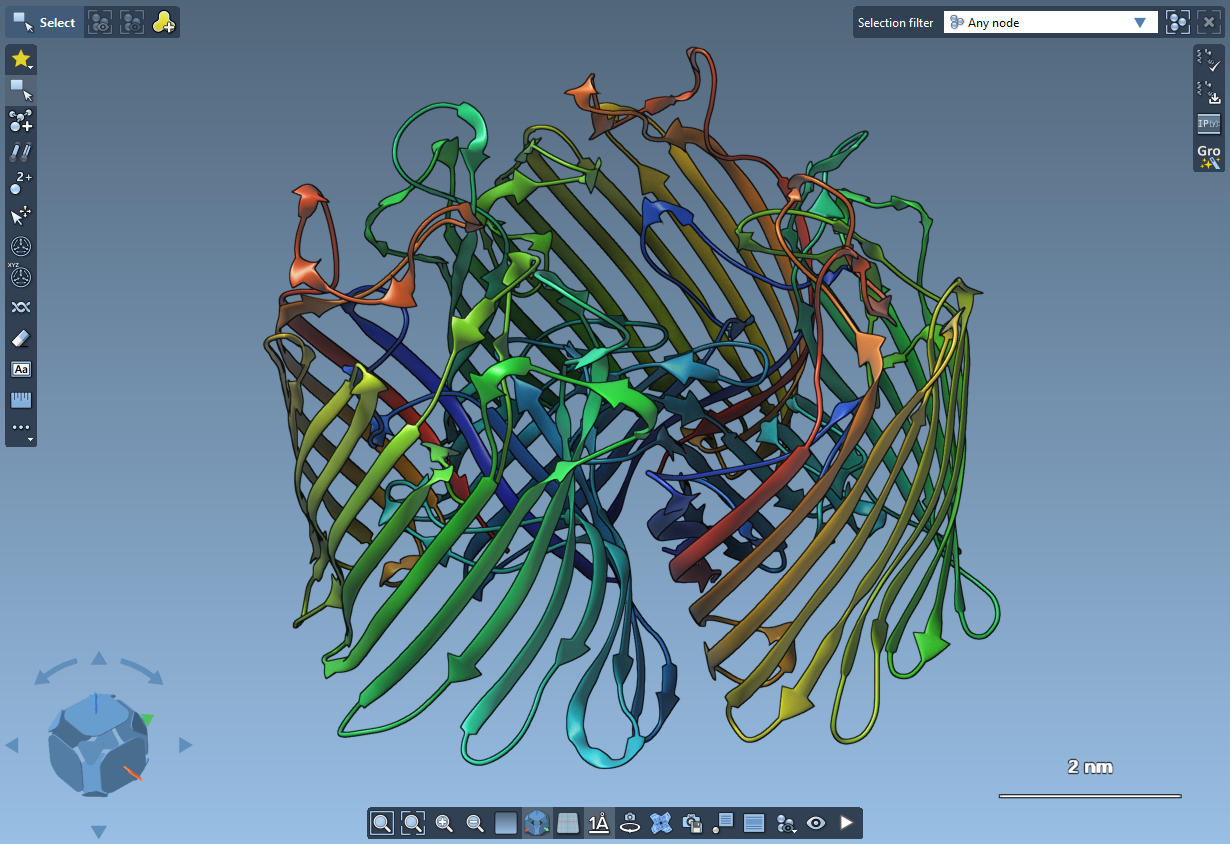The width and height of the screenshot is (1230, 844).
Task: Toggle visibility with the eye icon
Action: pyautogui.click(x=816, y=823)
